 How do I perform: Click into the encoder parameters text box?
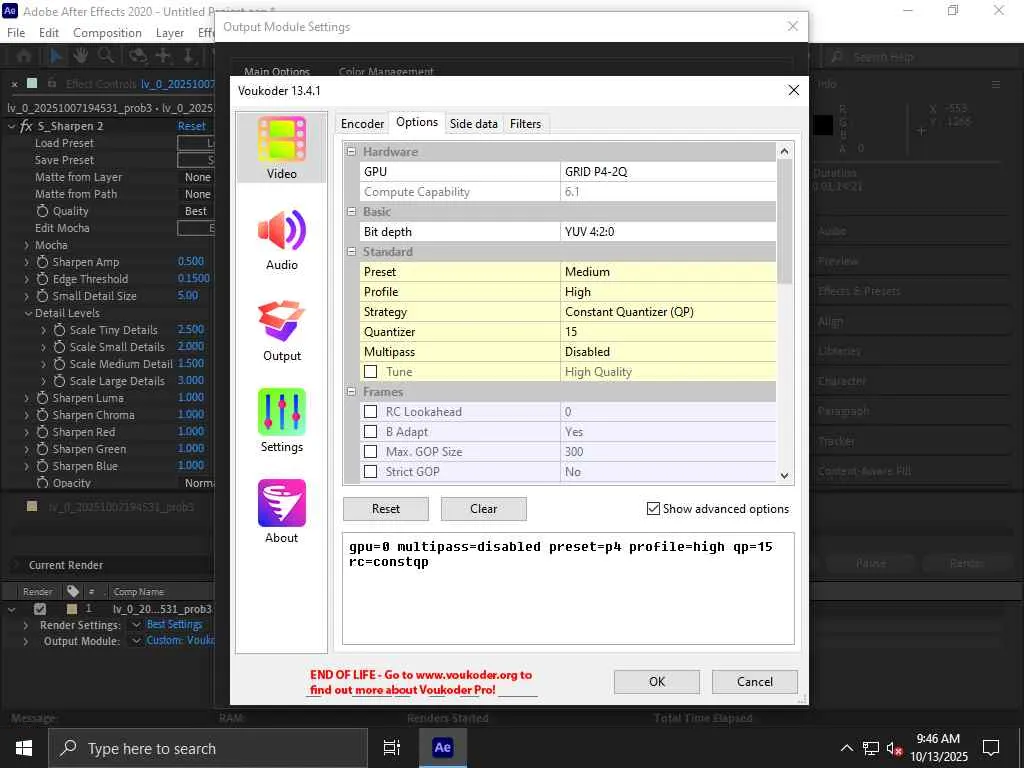click(x=568, y=588)
